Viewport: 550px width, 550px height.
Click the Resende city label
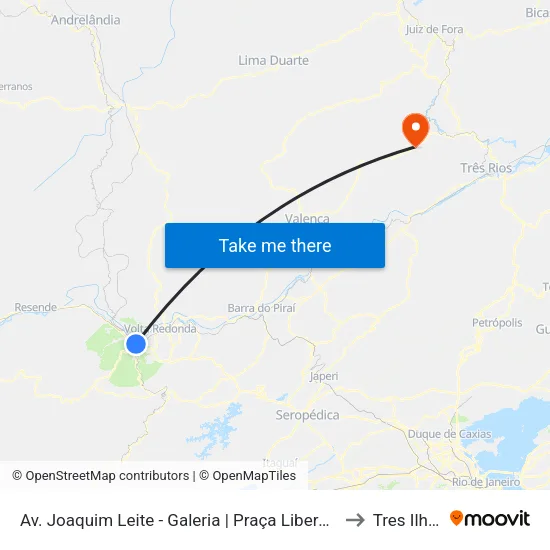pos(35,307)
